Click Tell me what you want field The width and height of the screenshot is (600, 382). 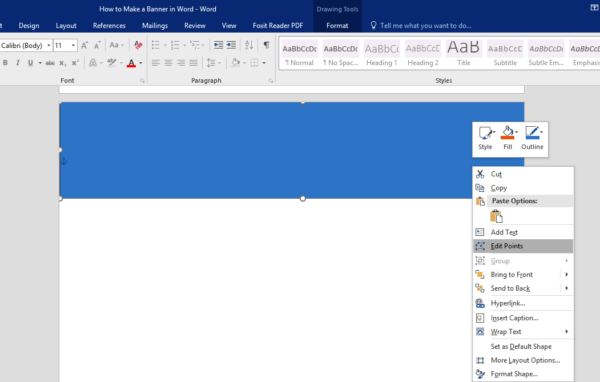coord(426,26)
